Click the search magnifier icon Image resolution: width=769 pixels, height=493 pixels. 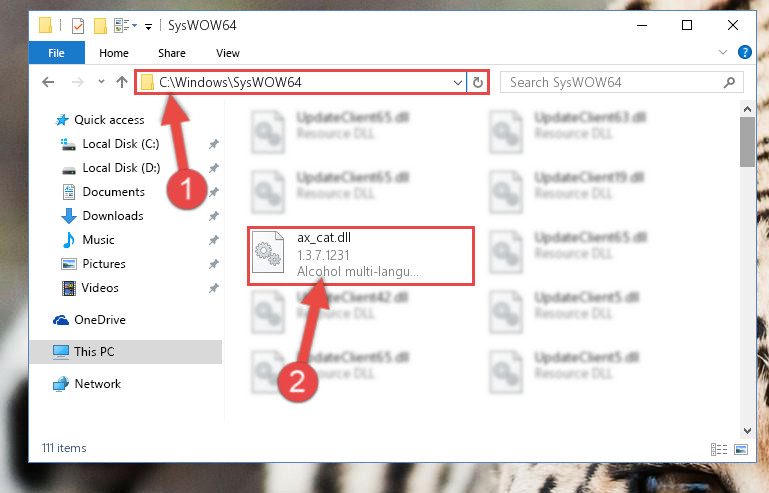(729, 82)
